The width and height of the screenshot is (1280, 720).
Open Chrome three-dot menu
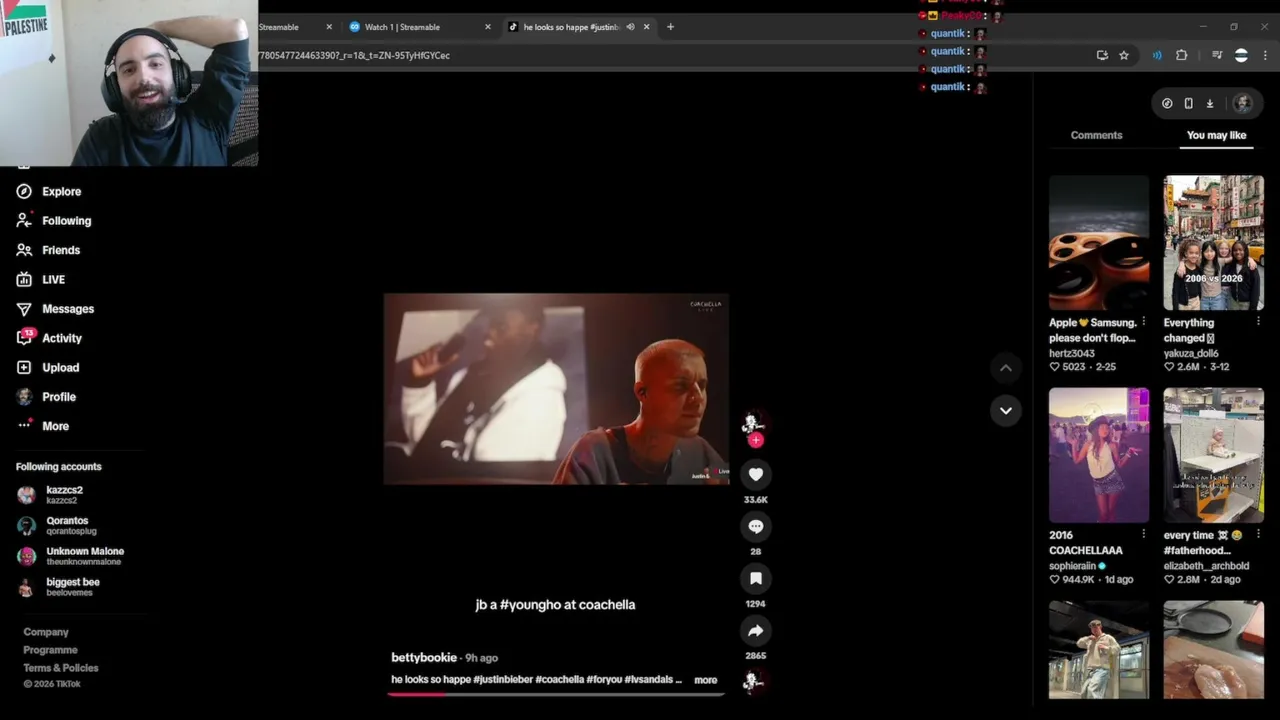[1265, 55]
